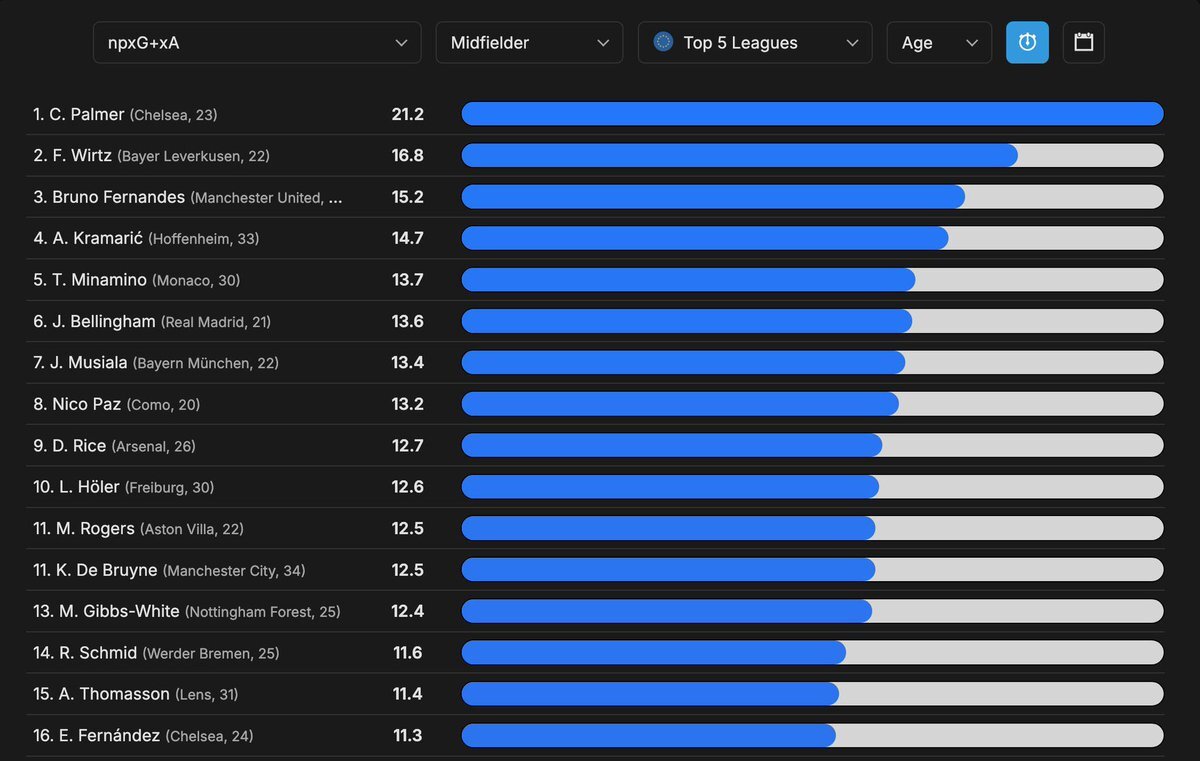Click C. Palmer's 21.2 value
1200x761 pixels.
click(x=408, y=114)
